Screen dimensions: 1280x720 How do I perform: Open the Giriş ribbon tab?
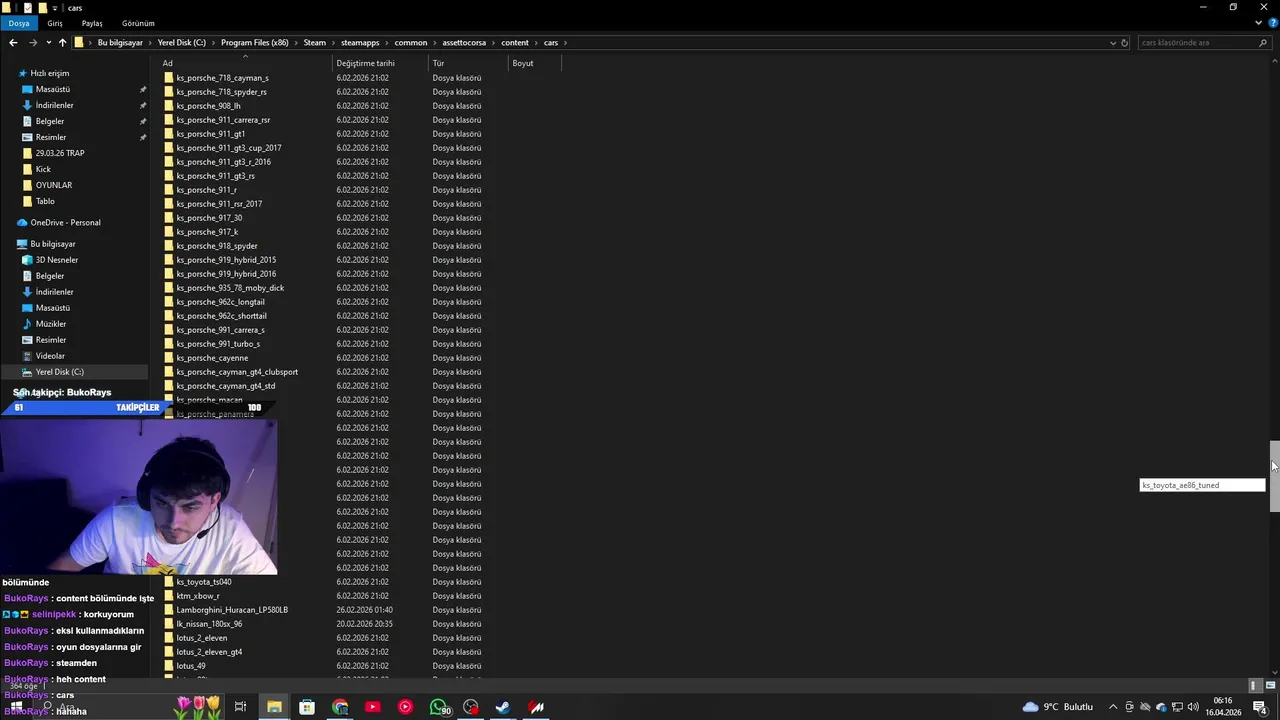[55, 23]
